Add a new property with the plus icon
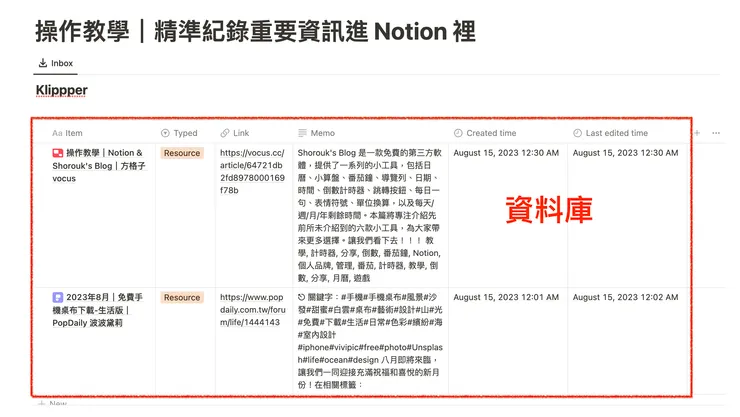 pyautogui.click(x=697, y=133)
